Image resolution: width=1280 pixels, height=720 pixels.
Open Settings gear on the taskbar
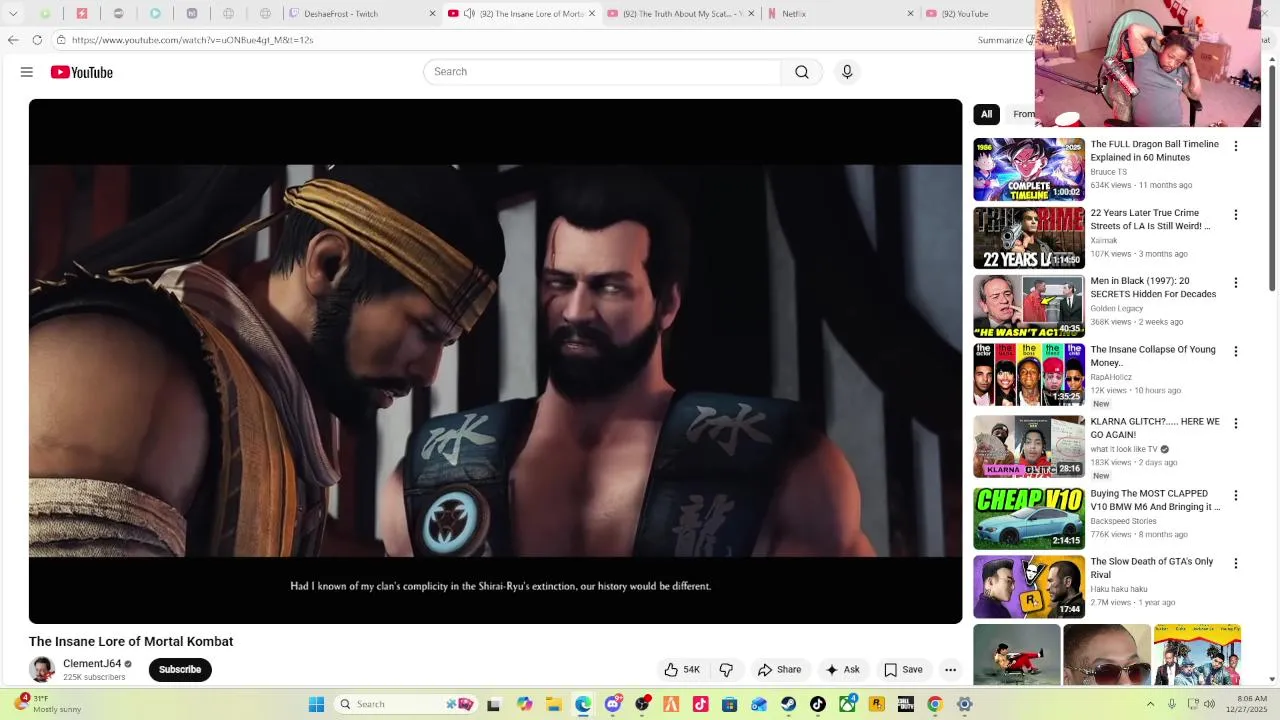click(x=965, y=704)
